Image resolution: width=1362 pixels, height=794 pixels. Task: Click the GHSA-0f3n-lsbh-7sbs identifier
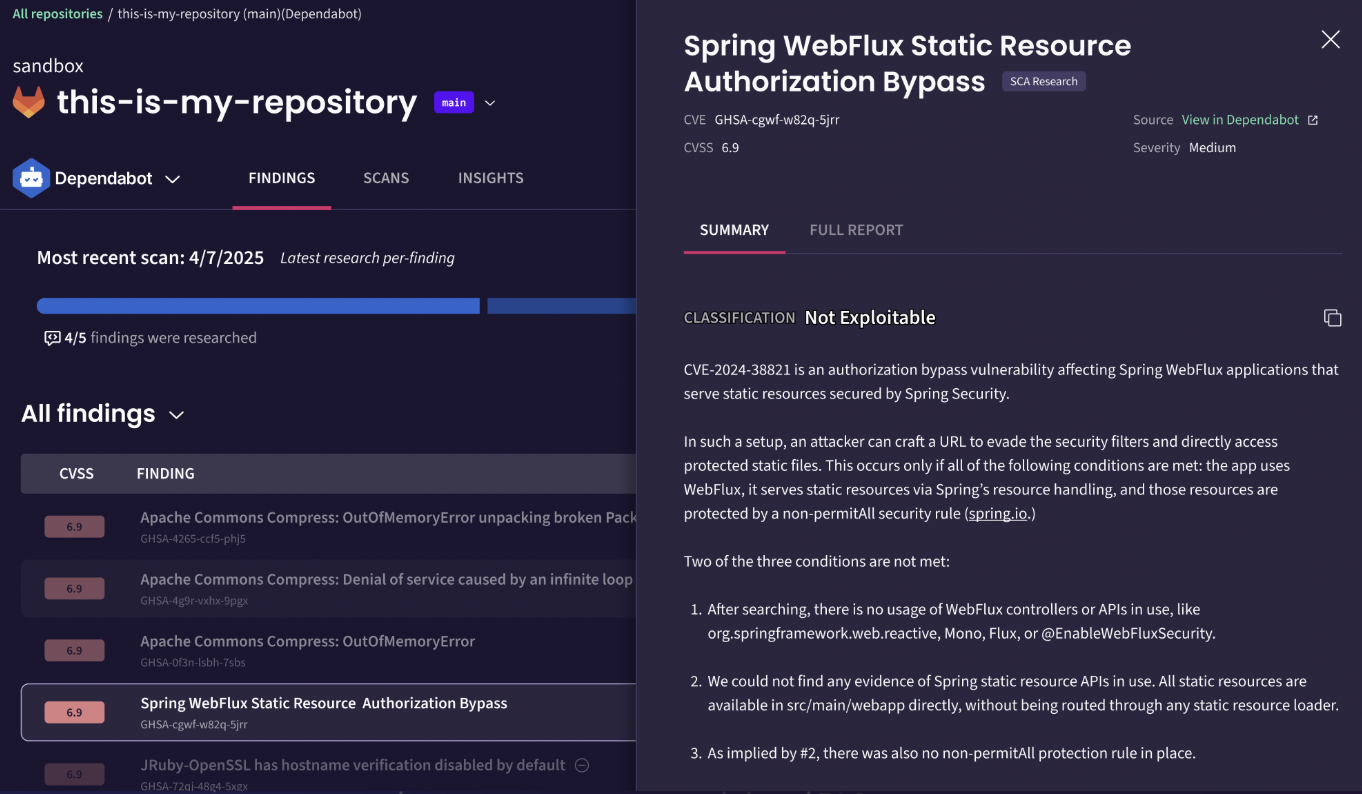coord(193,663)
